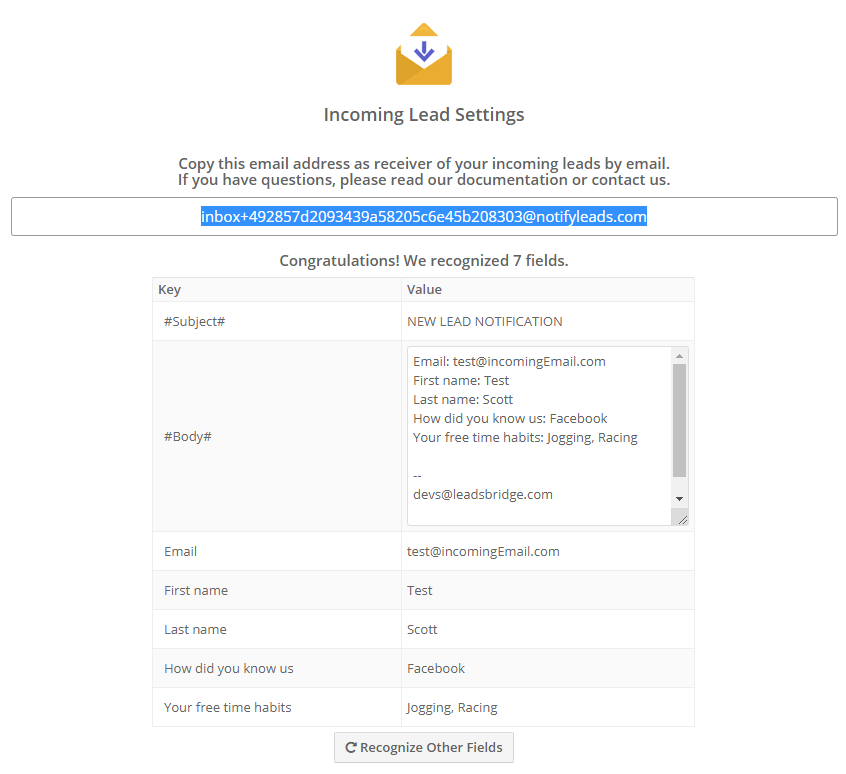The width and height of the screenshot is (846, 774).
Task: Click the Jogging, Racing value cell
Action: click(x=548, y=707)
